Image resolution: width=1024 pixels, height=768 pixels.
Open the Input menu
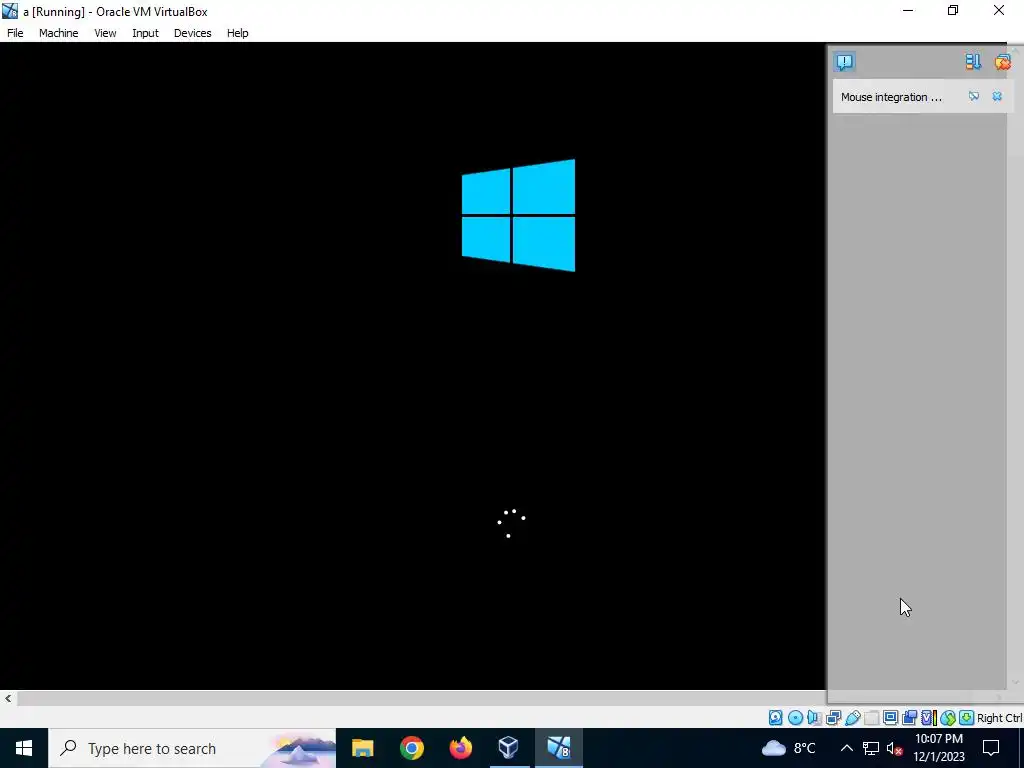click(x=145, y=33)
